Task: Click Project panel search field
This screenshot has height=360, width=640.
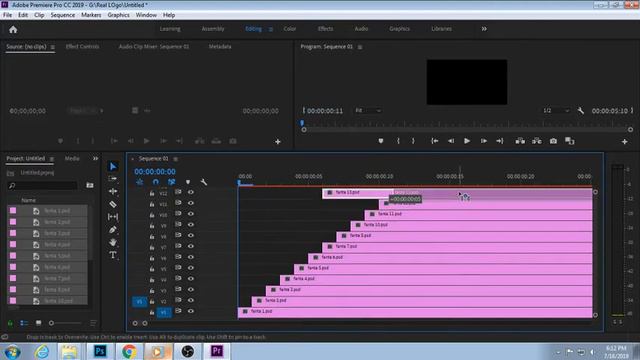Action: [x=42, y=186]
